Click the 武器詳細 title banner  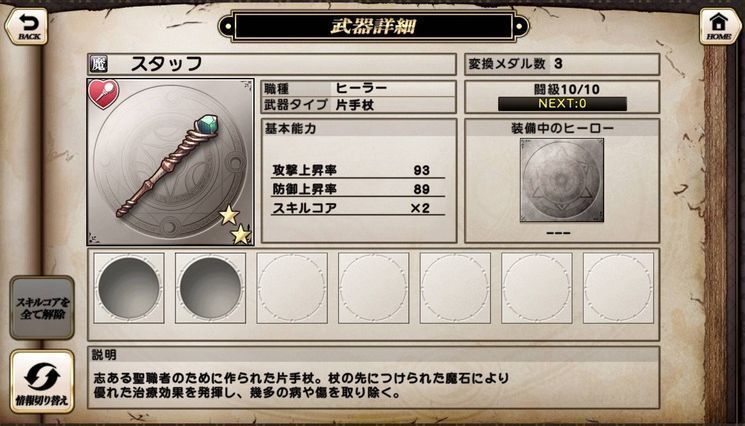[373, 26]
